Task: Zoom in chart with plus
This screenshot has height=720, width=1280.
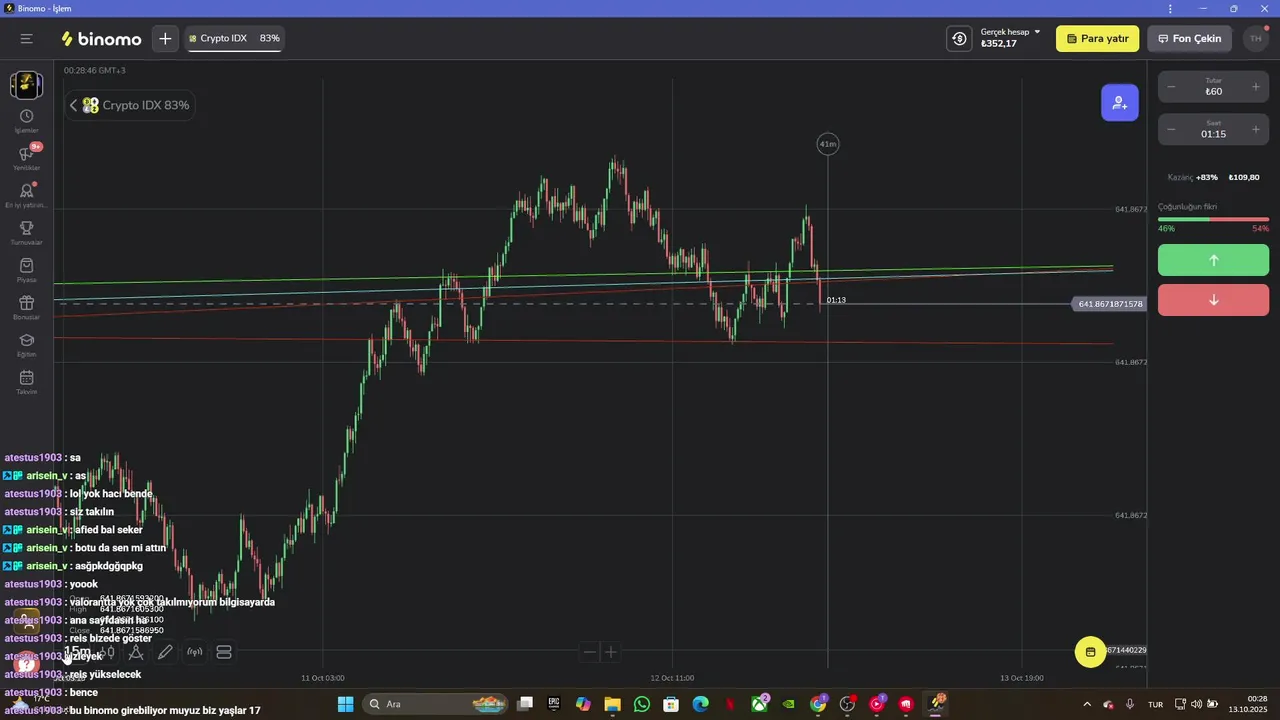Action: click(x=611, y=652)
